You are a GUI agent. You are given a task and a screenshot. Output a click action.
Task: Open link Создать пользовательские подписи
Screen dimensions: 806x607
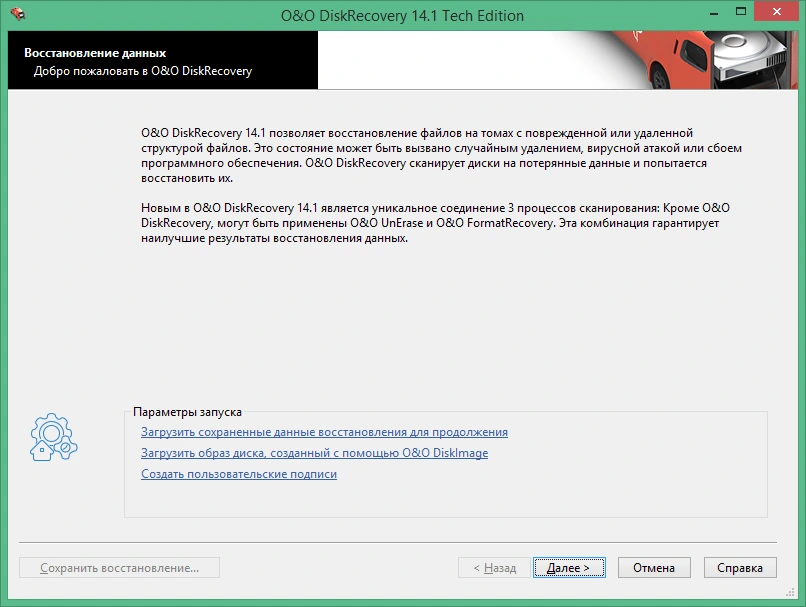tap(239, 474)
